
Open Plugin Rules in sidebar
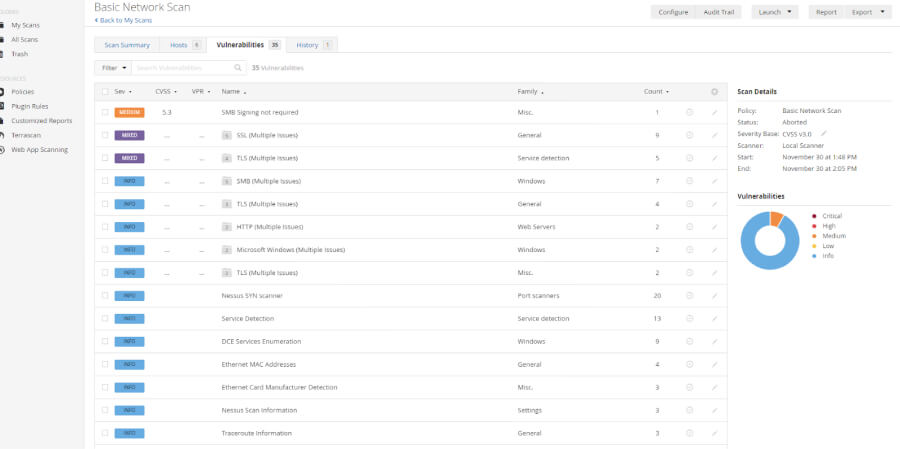coord(29,106)
